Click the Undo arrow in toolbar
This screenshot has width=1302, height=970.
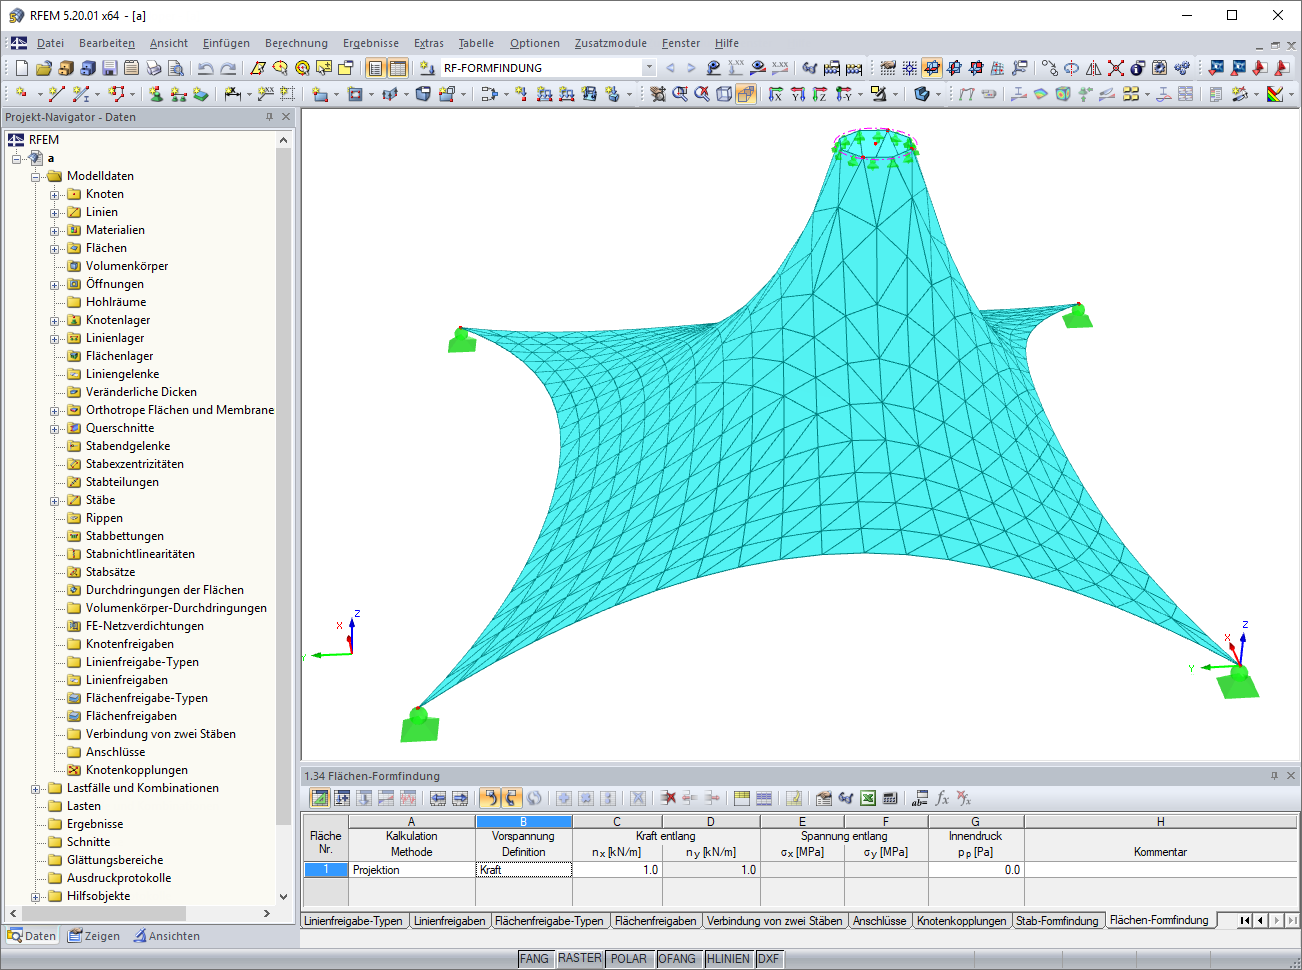point(206,68)
